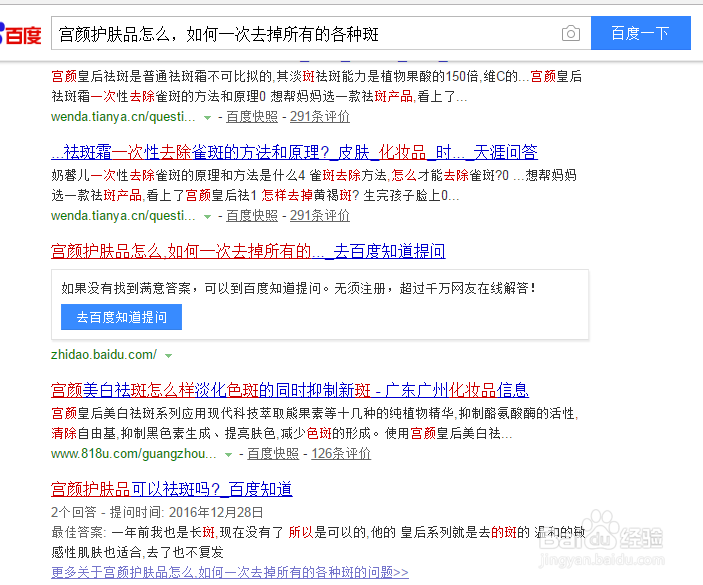Open 更多关于宫颜护肤品怎么 related questions link
703x585 pixels.
click(x=230, y=572)
